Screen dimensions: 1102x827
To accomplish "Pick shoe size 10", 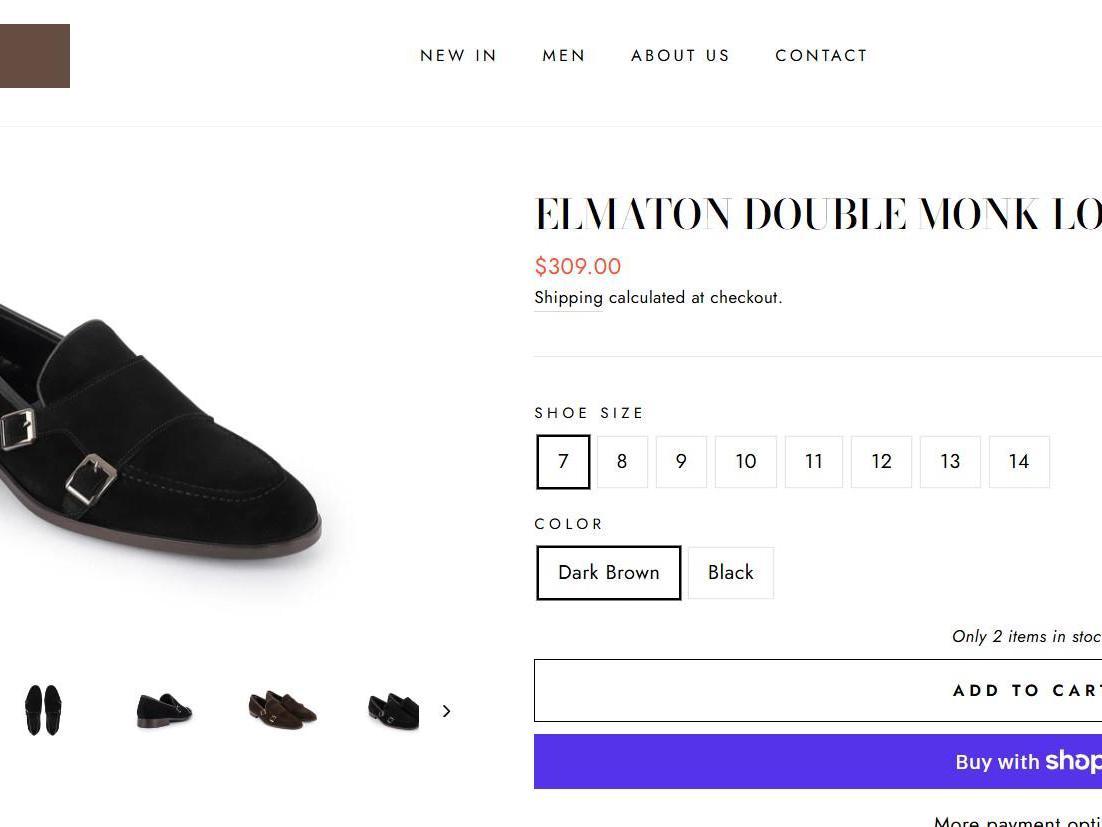I will (746, 462).
